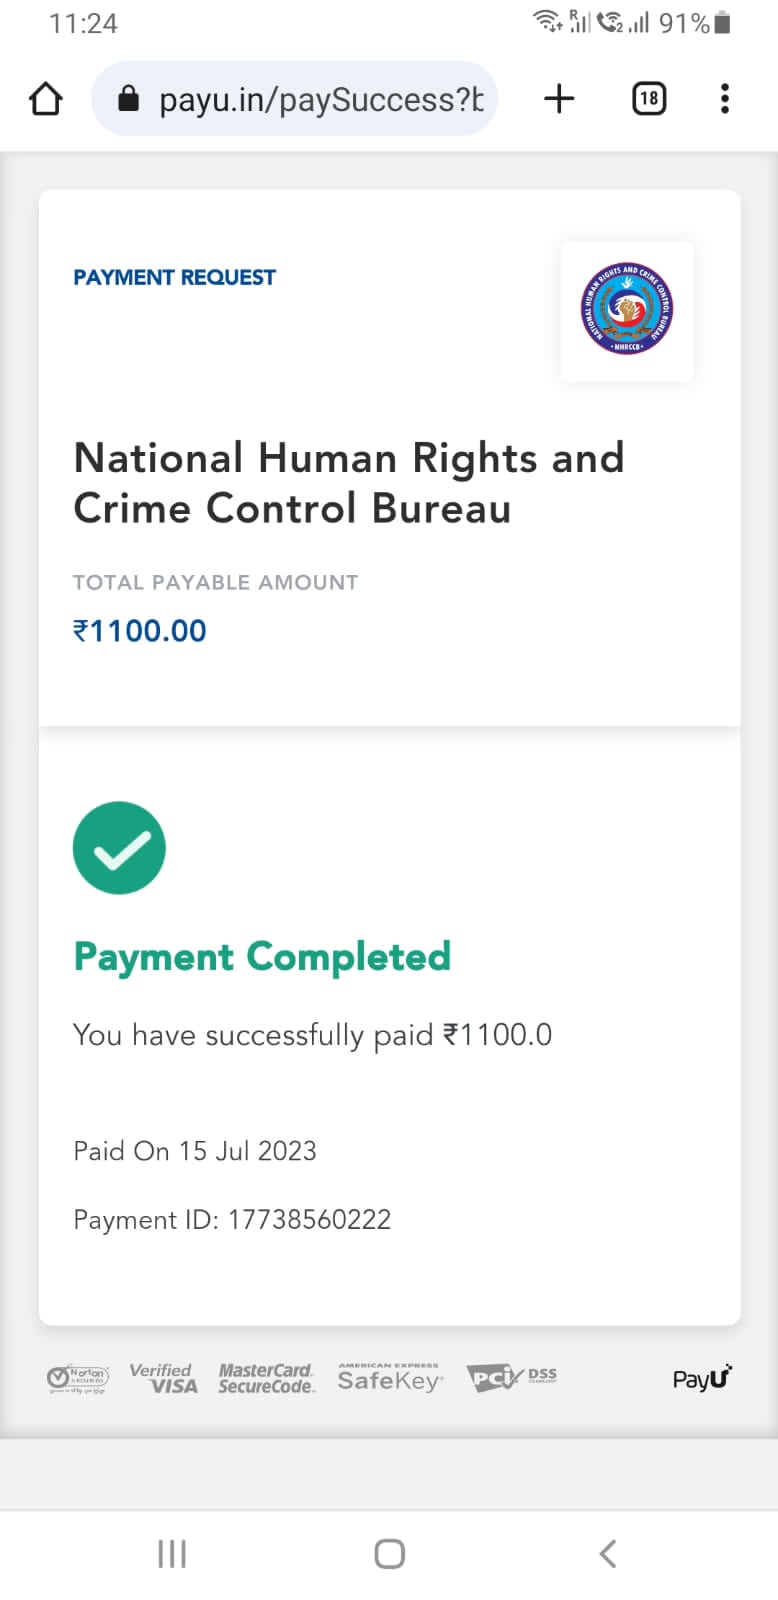Image resolution: width=778 pixels, height=1600 pixels.
Task: Open the Chrome three-dot overflow menu
Action: tap(725, 98)
